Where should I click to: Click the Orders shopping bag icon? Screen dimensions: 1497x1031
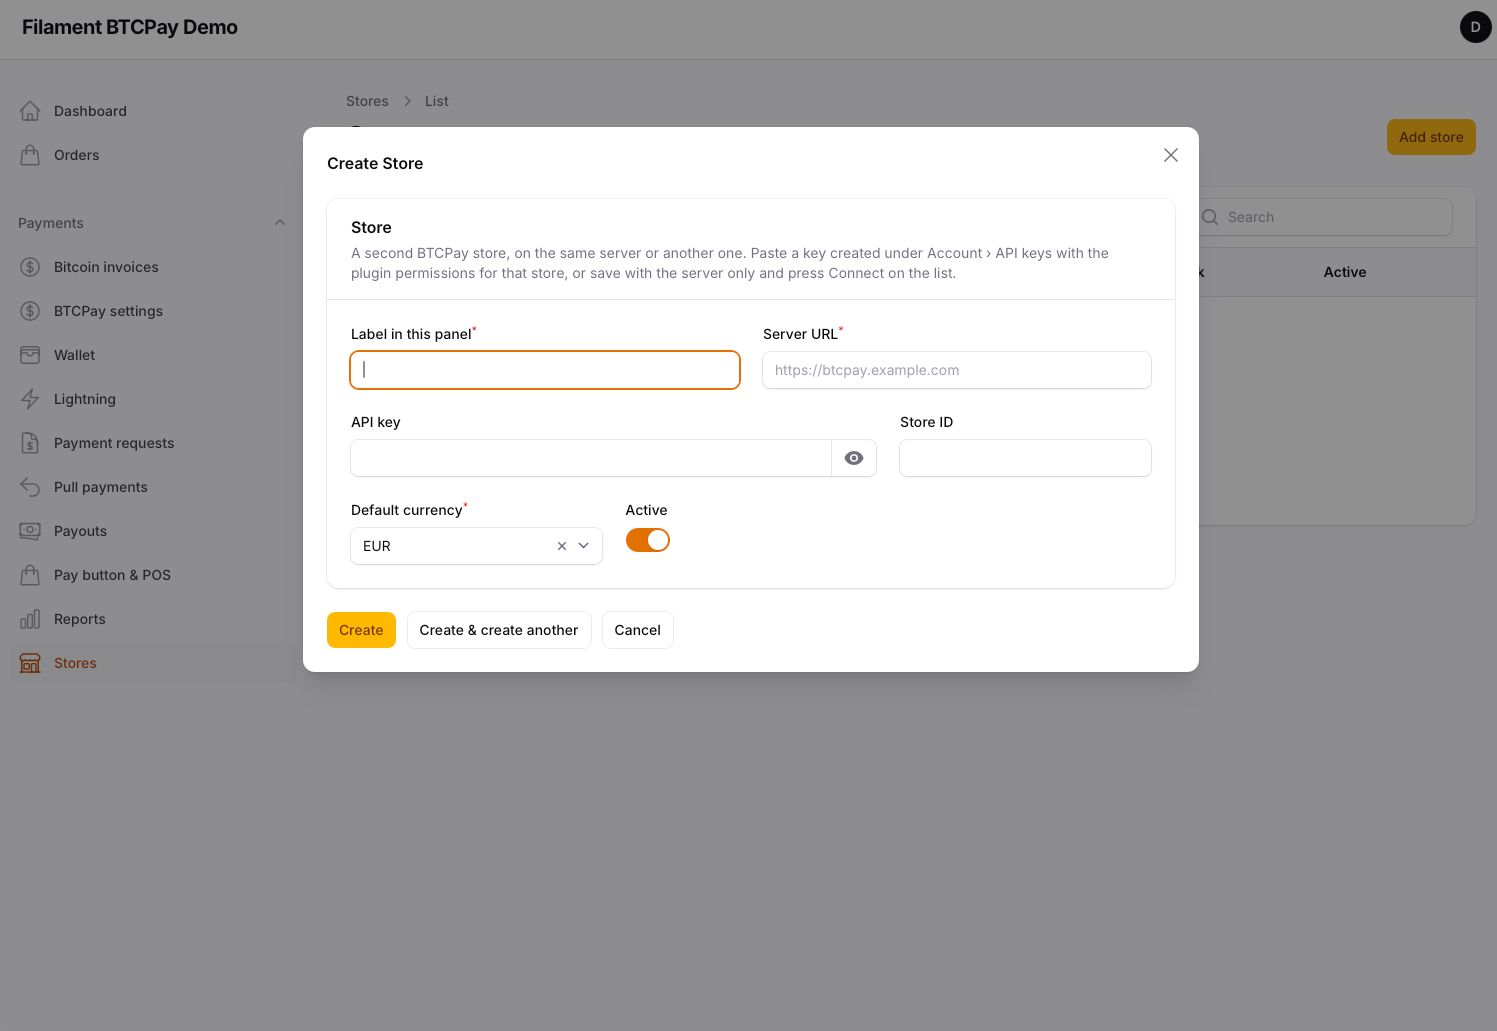[x=30, y=155]
